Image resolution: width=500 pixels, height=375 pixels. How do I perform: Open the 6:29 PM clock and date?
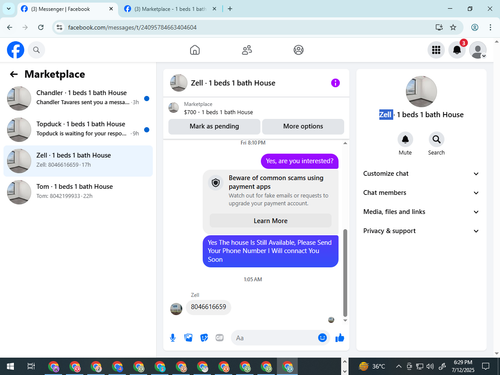(463, 366)
